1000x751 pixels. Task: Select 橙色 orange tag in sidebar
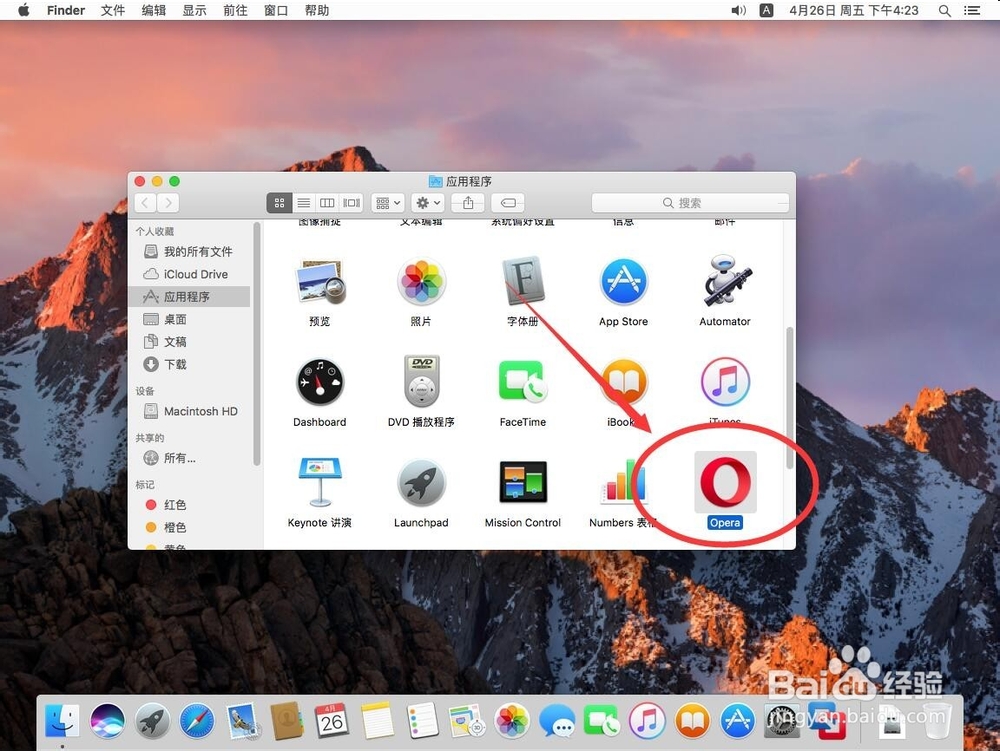(x=189, y=527)
